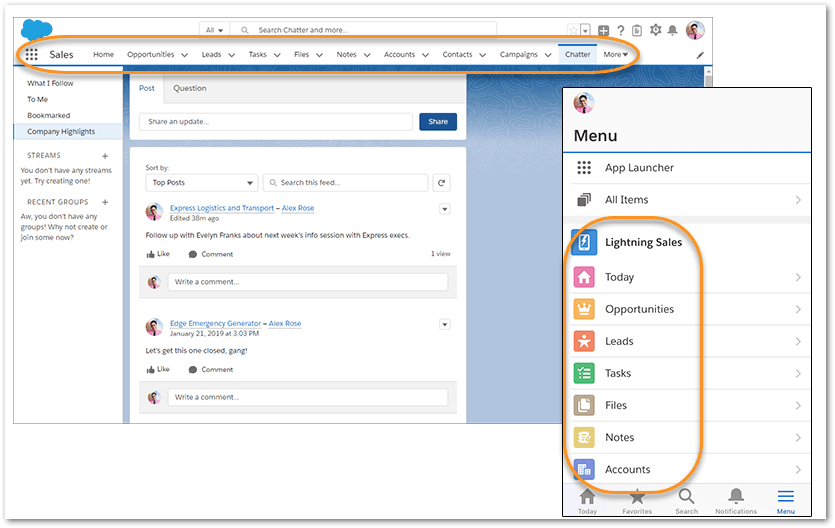Image resolution: width=835 pixels, height=528 pixels.
Task: Expand the Opportunities tab dropdown arrow
Action: [x=184, y=55]
